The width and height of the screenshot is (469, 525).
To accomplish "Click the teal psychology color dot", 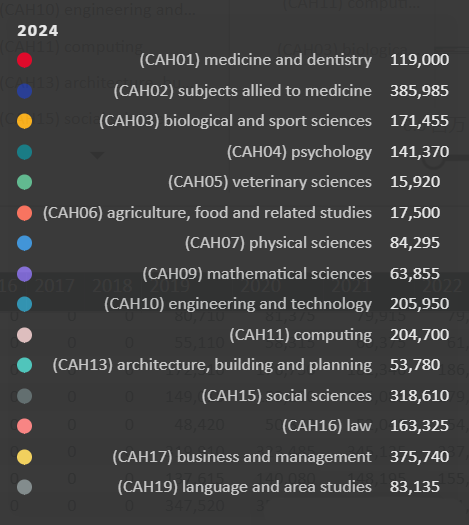I will pos(24,152).
